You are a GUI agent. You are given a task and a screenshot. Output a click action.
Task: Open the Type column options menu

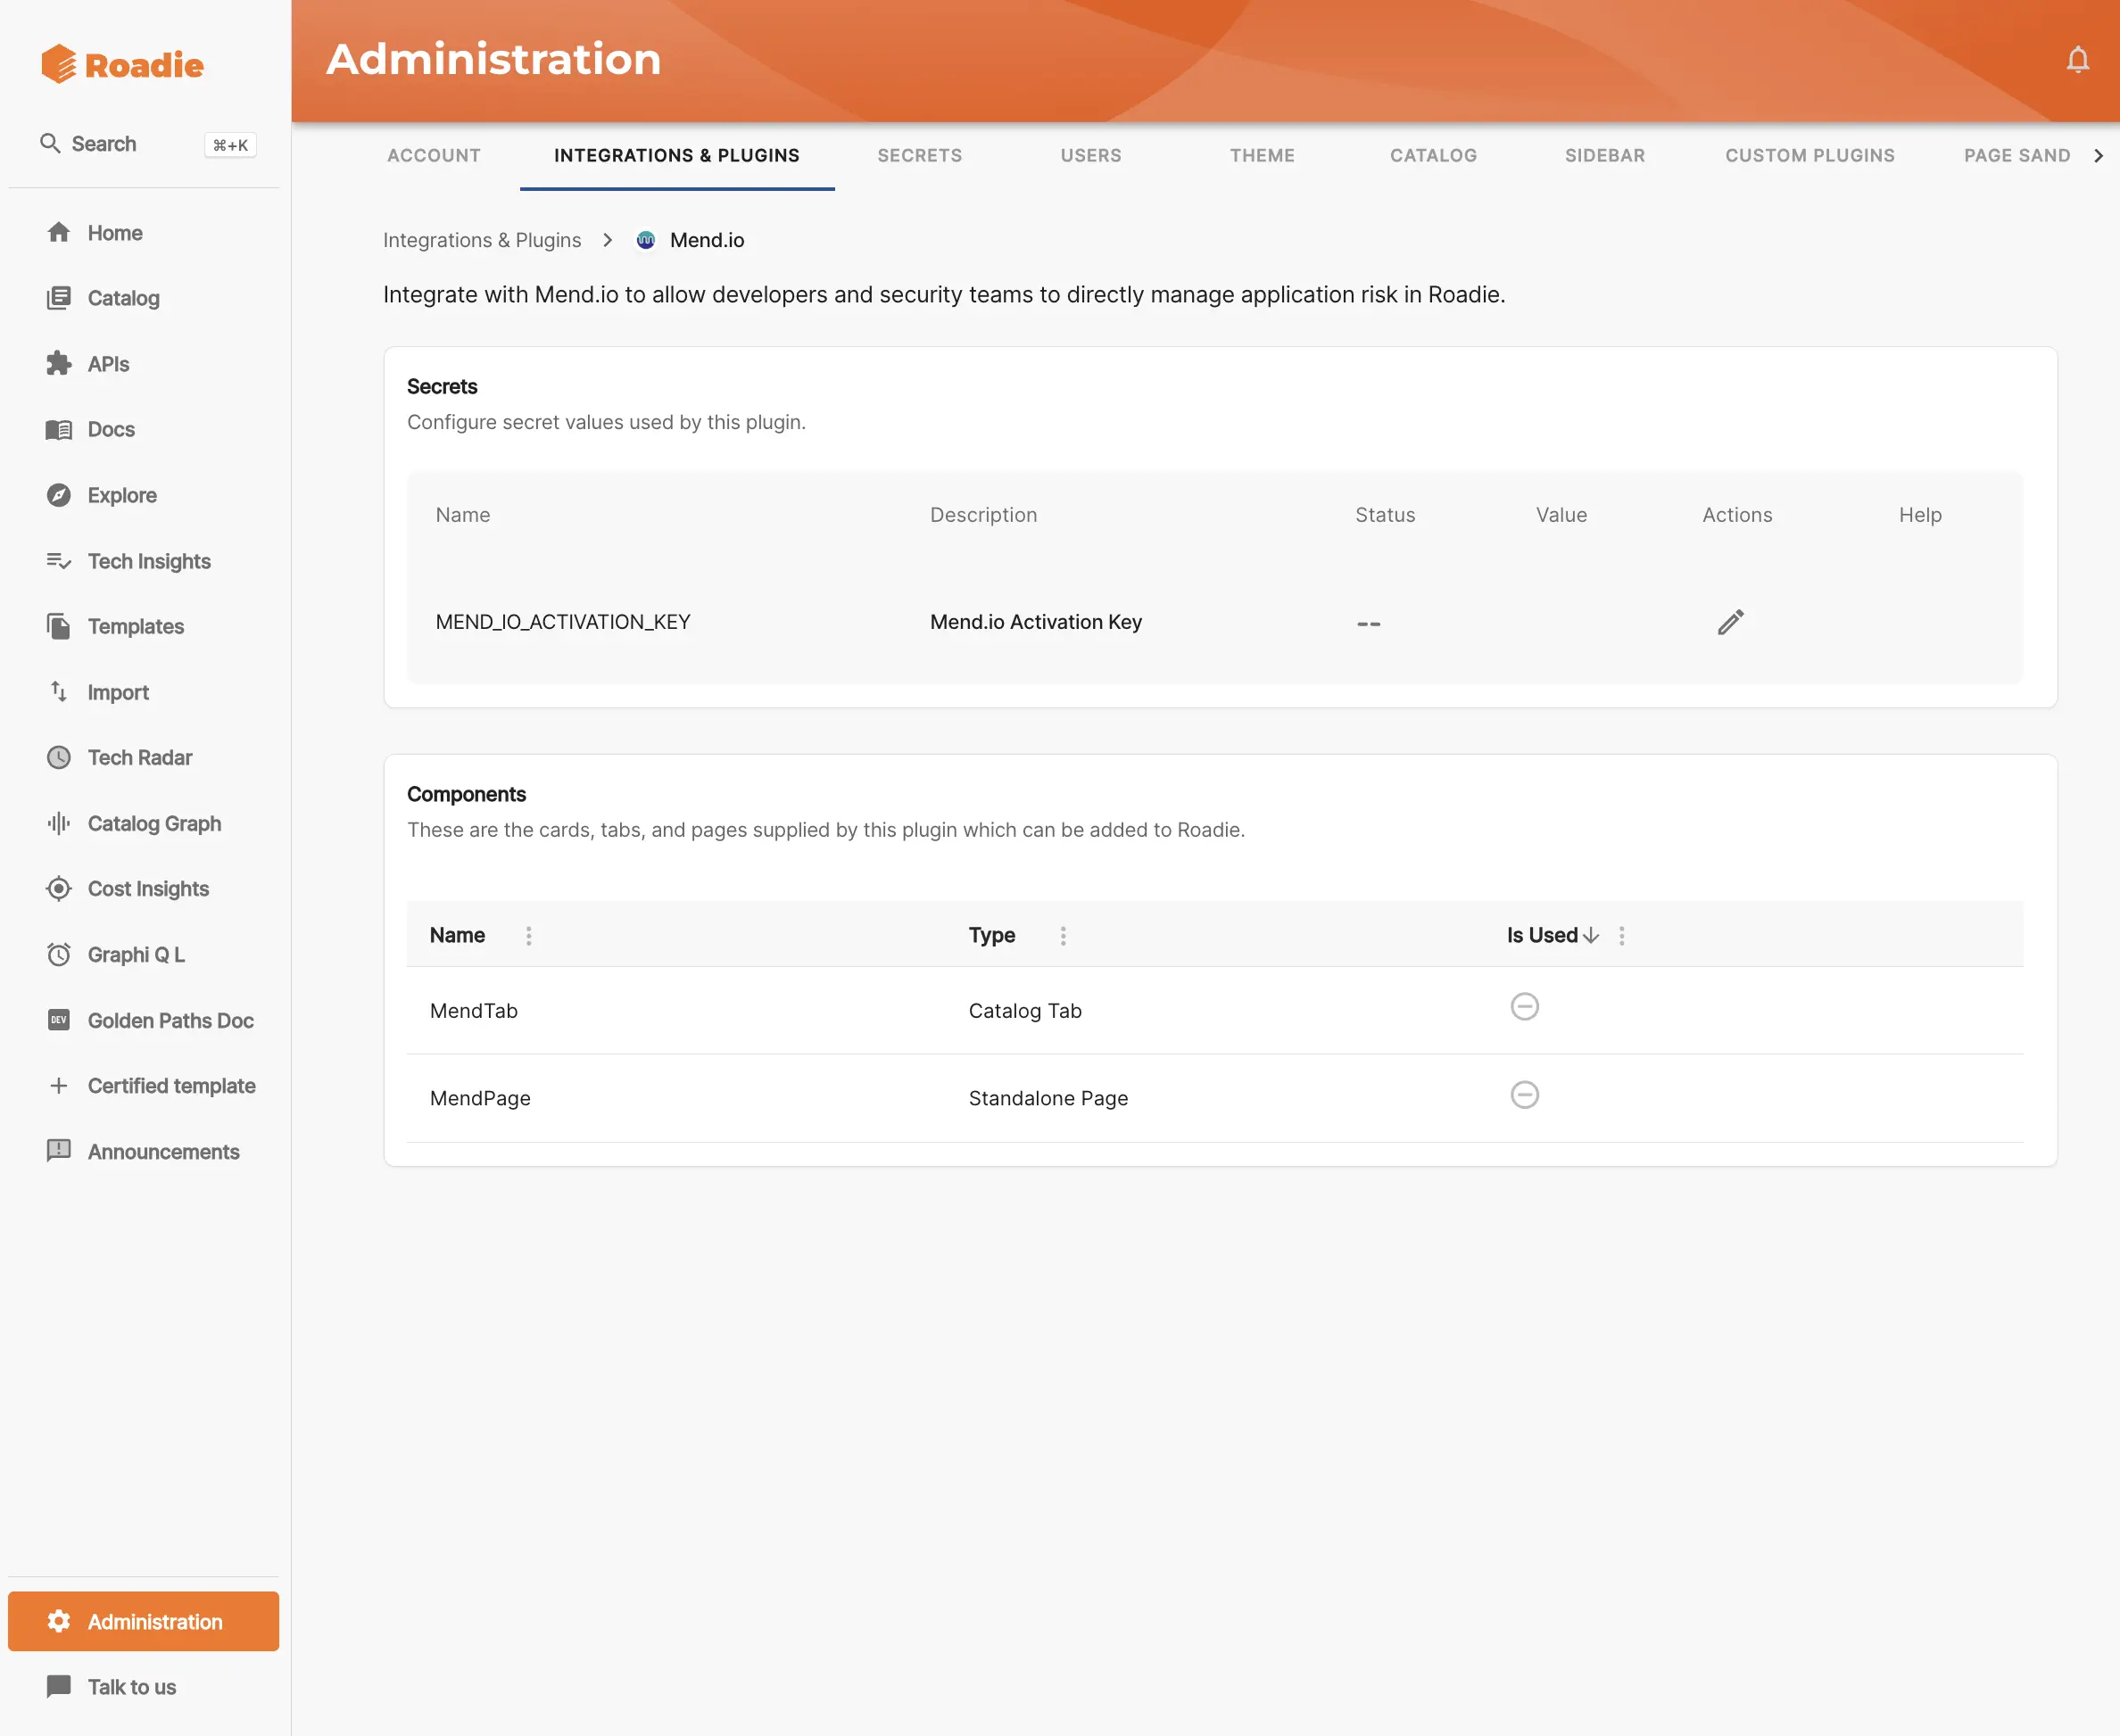[1063, 936]
